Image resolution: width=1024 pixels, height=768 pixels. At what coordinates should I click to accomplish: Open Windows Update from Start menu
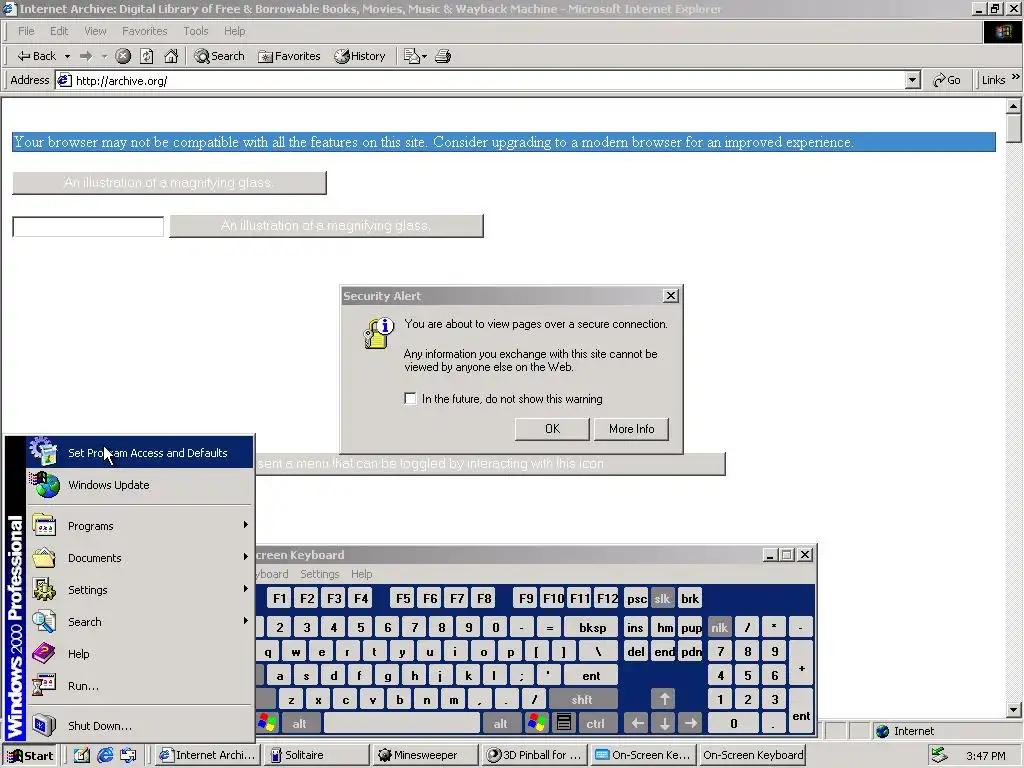(x=139, y=485)
